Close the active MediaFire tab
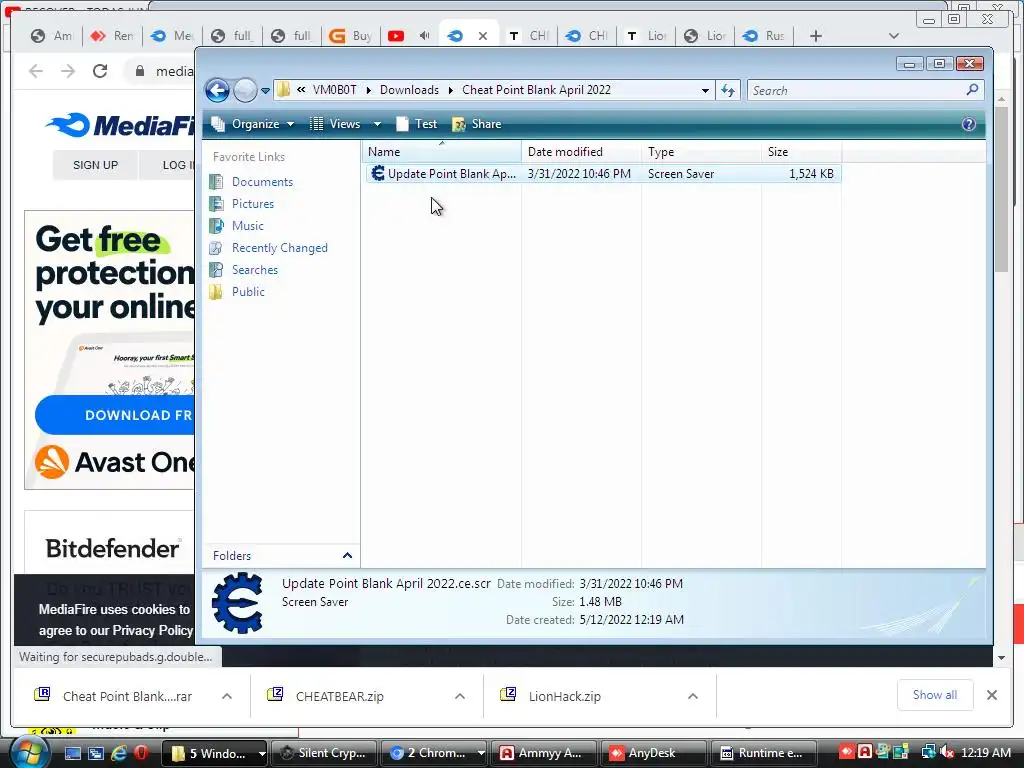The width and height of the screenshot is (1024, 768). [x=483, y=36]
